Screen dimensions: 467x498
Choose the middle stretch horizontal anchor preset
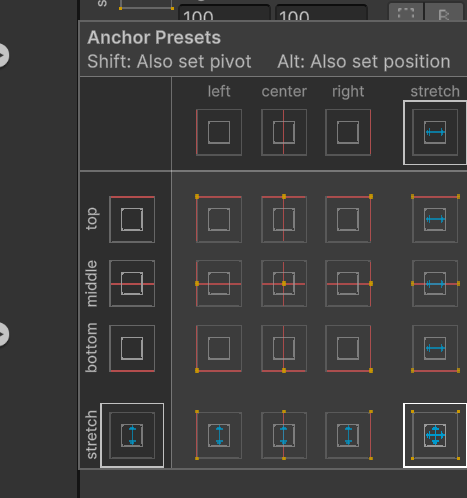point(435,284)
